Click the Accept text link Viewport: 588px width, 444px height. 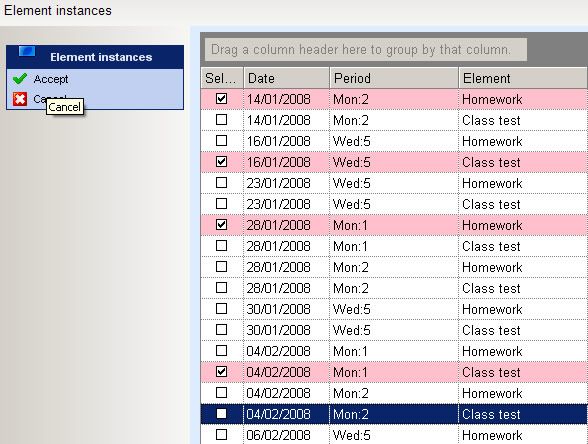pyautogui.click(x=51, y=79)
